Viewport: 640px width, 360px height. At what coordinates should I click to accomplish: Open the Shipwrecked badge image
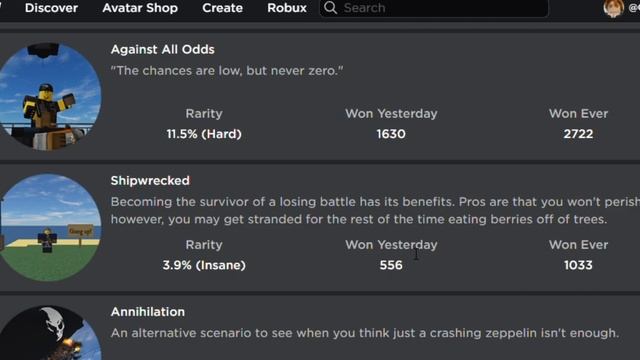pyautogui.click(x=49, y=228)
